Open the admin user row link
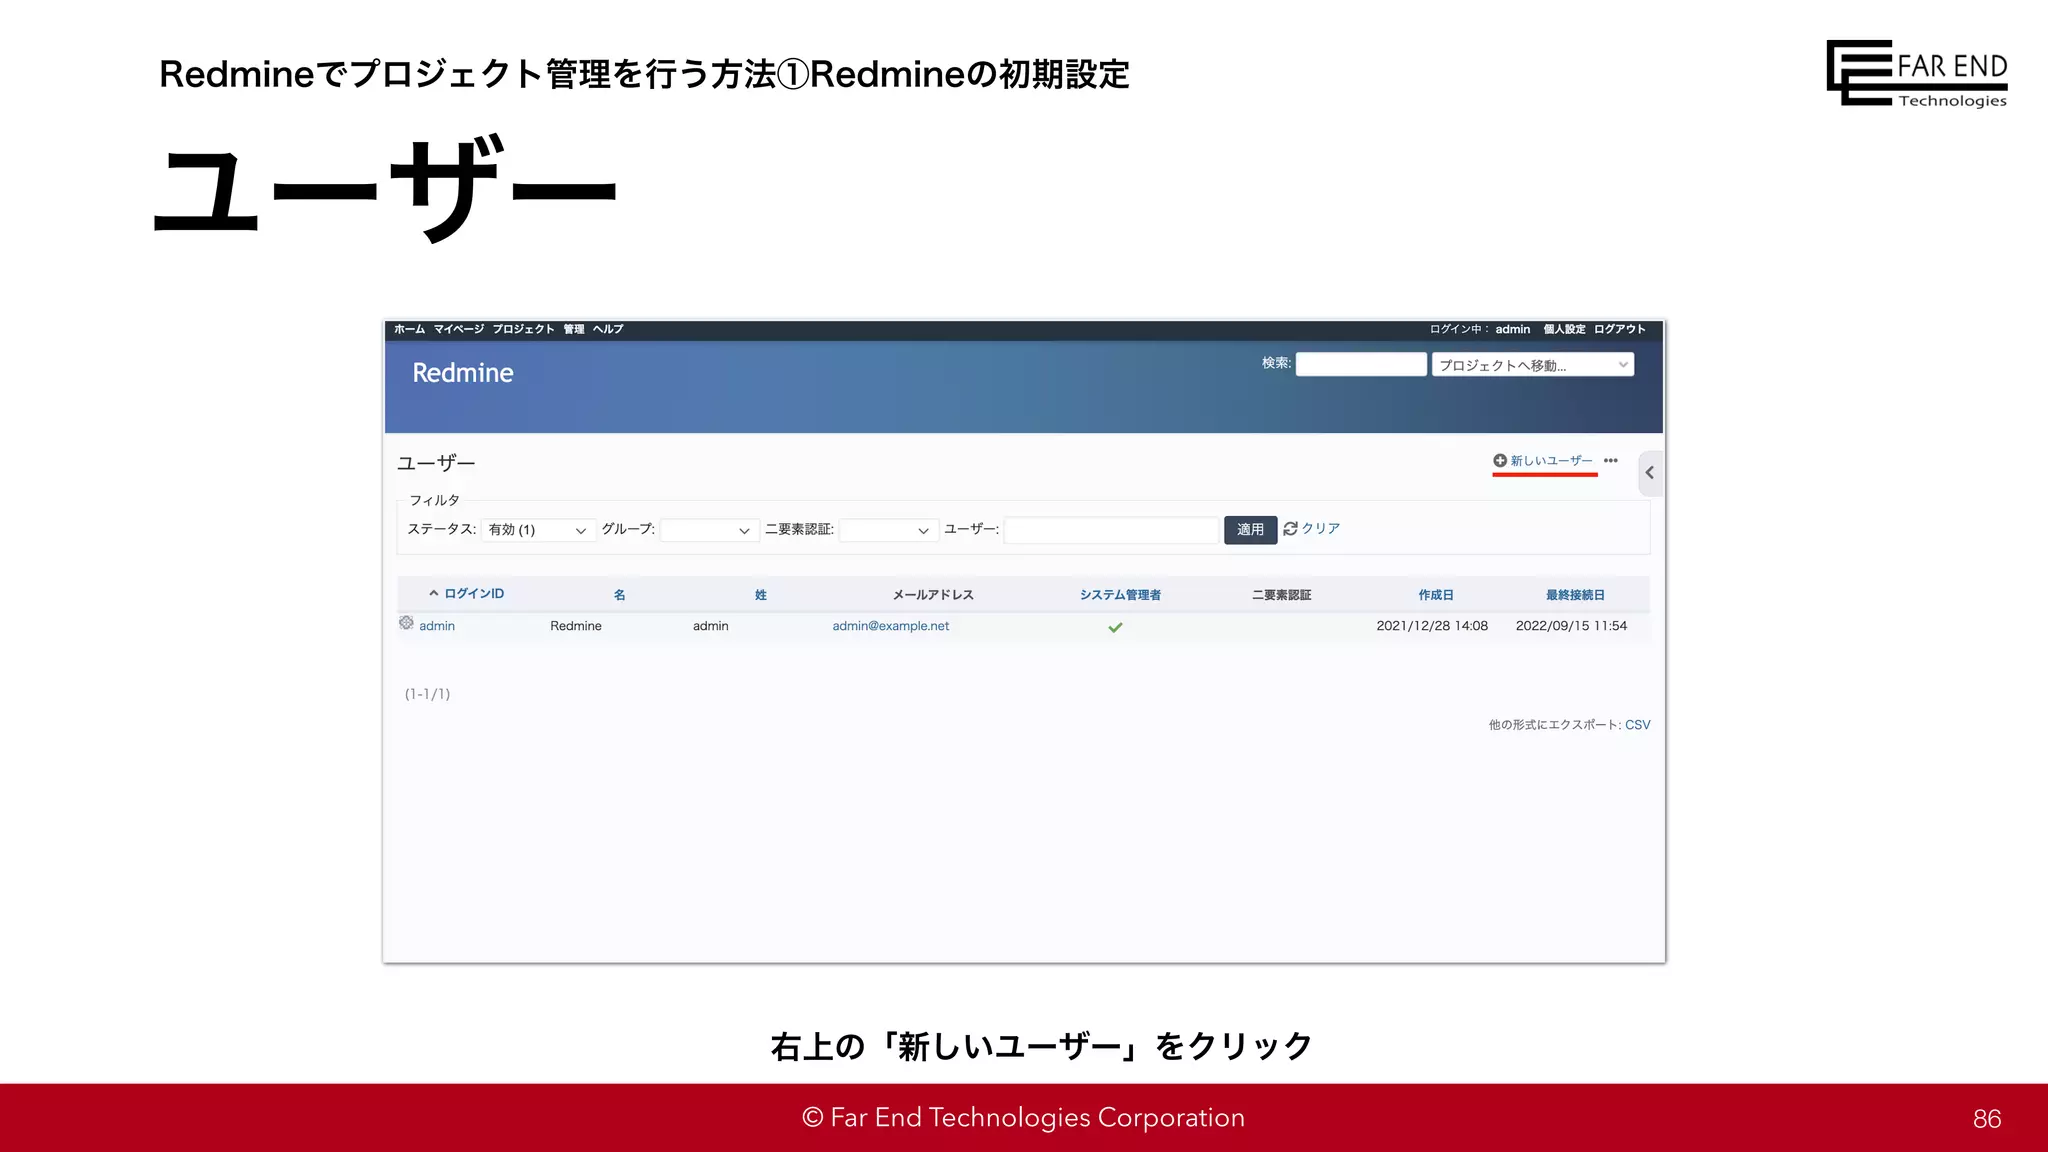The height and width of the screenshot is (1152, 2048). 437,626
